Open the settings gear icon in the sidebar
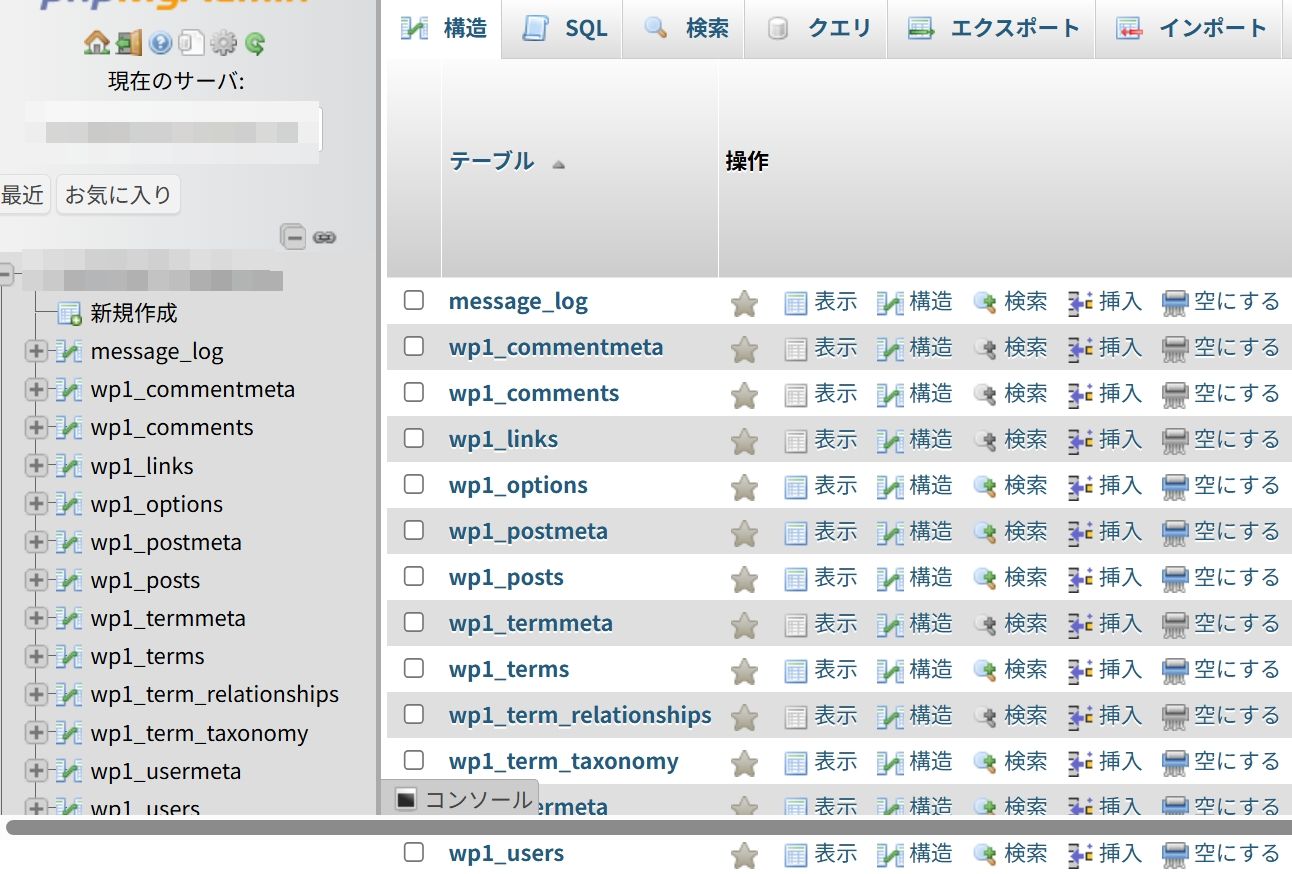The height and width of the screenshot is (874, 1292). click(x=223, y=43)
